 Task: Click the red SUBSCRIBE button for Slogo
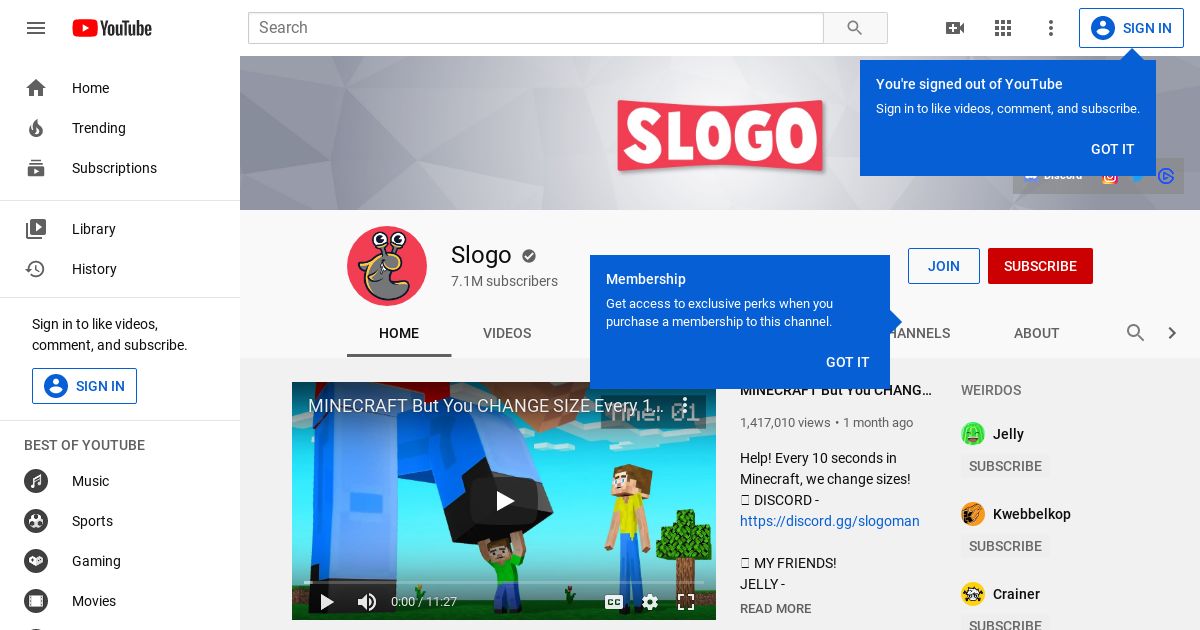pyautogui.click(x=1040, y=266)
